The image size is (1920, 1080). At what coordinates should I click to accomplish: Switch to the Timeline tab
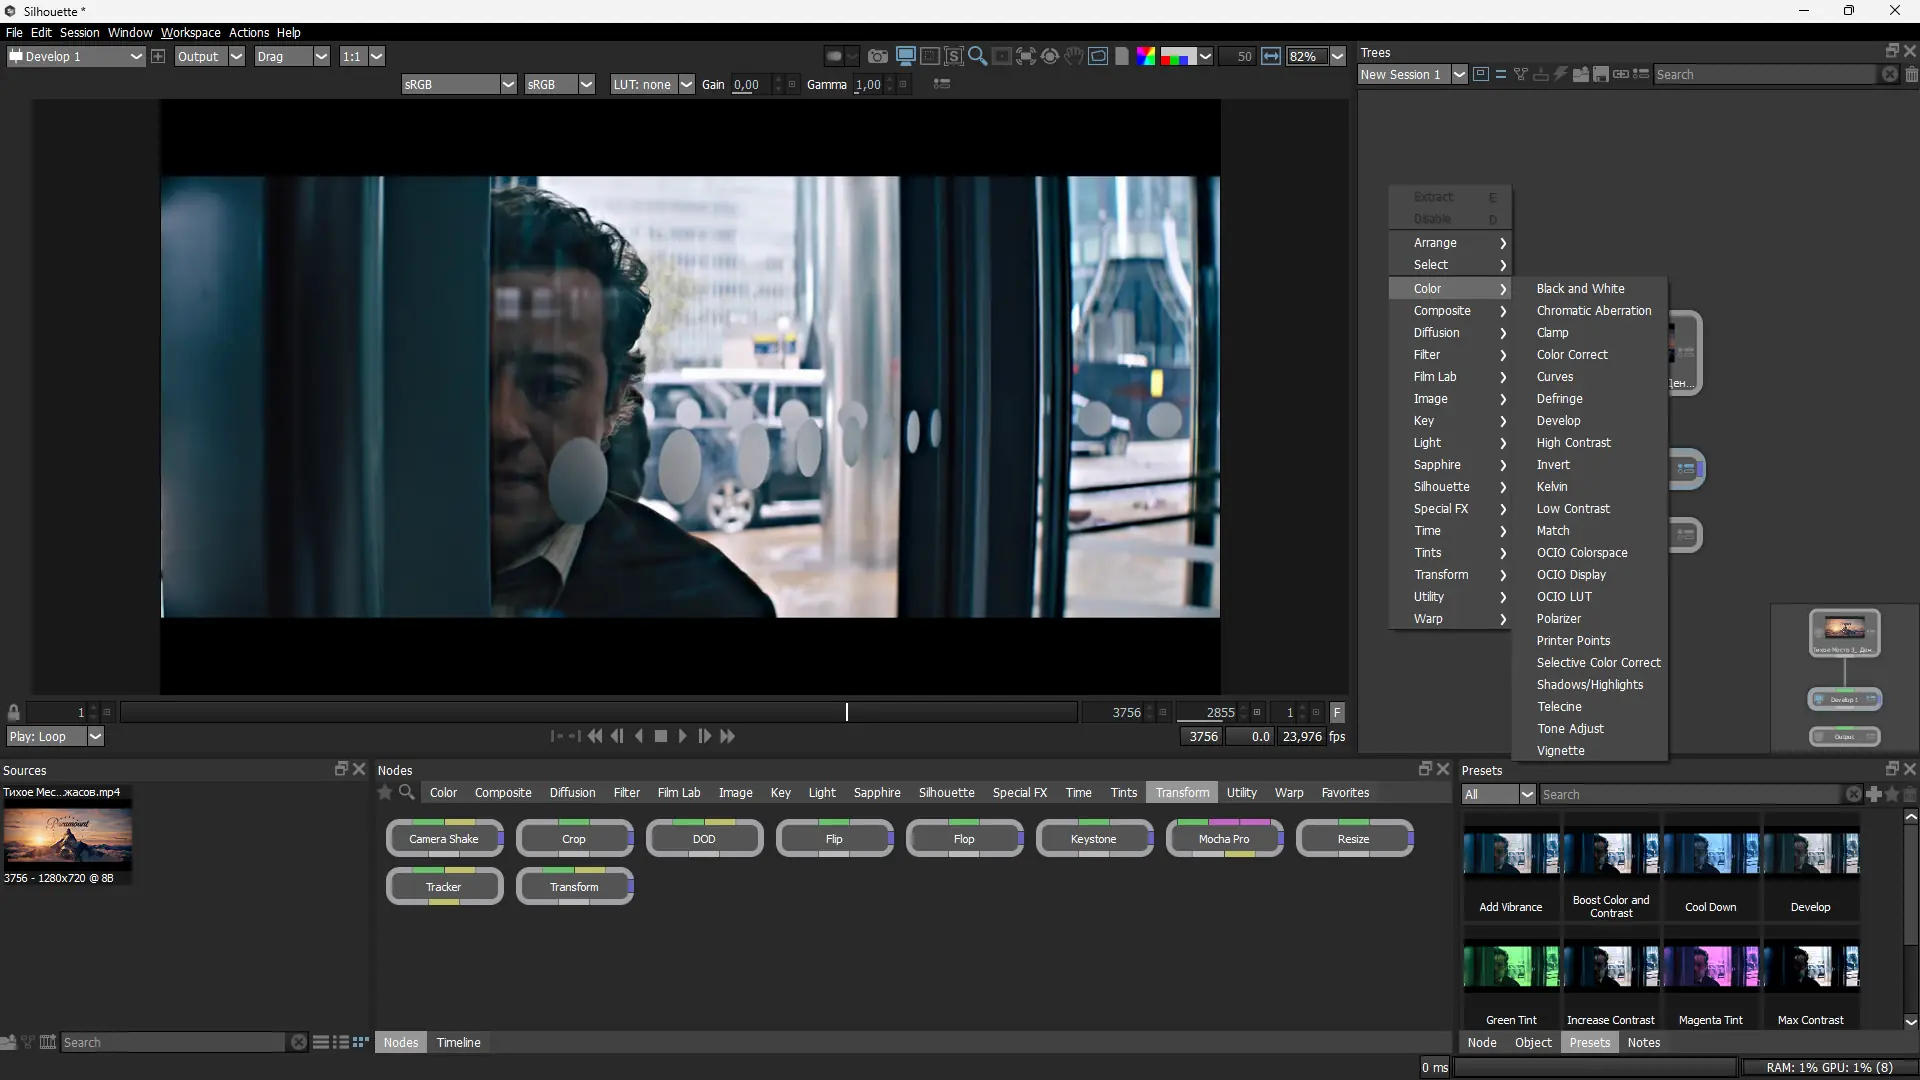point(458,1043)
